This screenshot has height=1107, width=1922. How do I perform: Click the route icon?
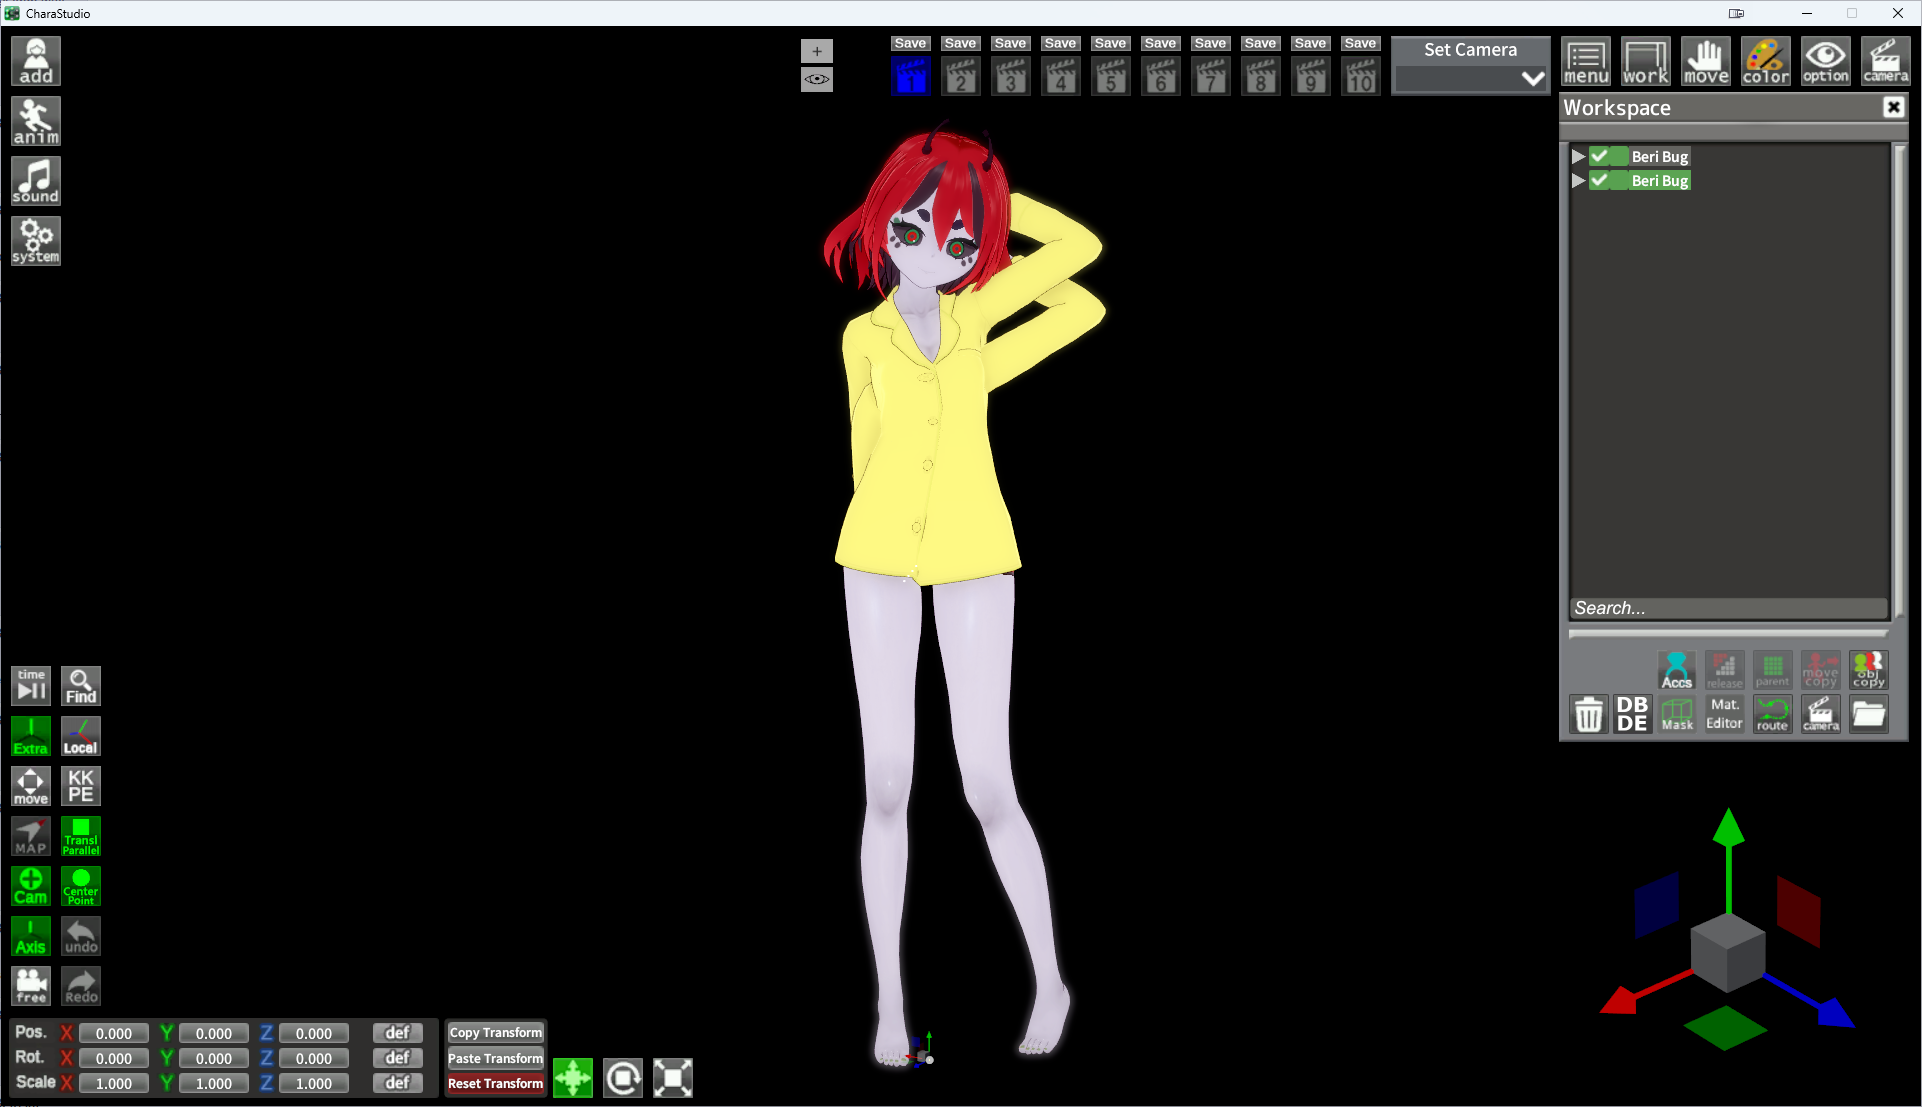[x=1773, y=714]
